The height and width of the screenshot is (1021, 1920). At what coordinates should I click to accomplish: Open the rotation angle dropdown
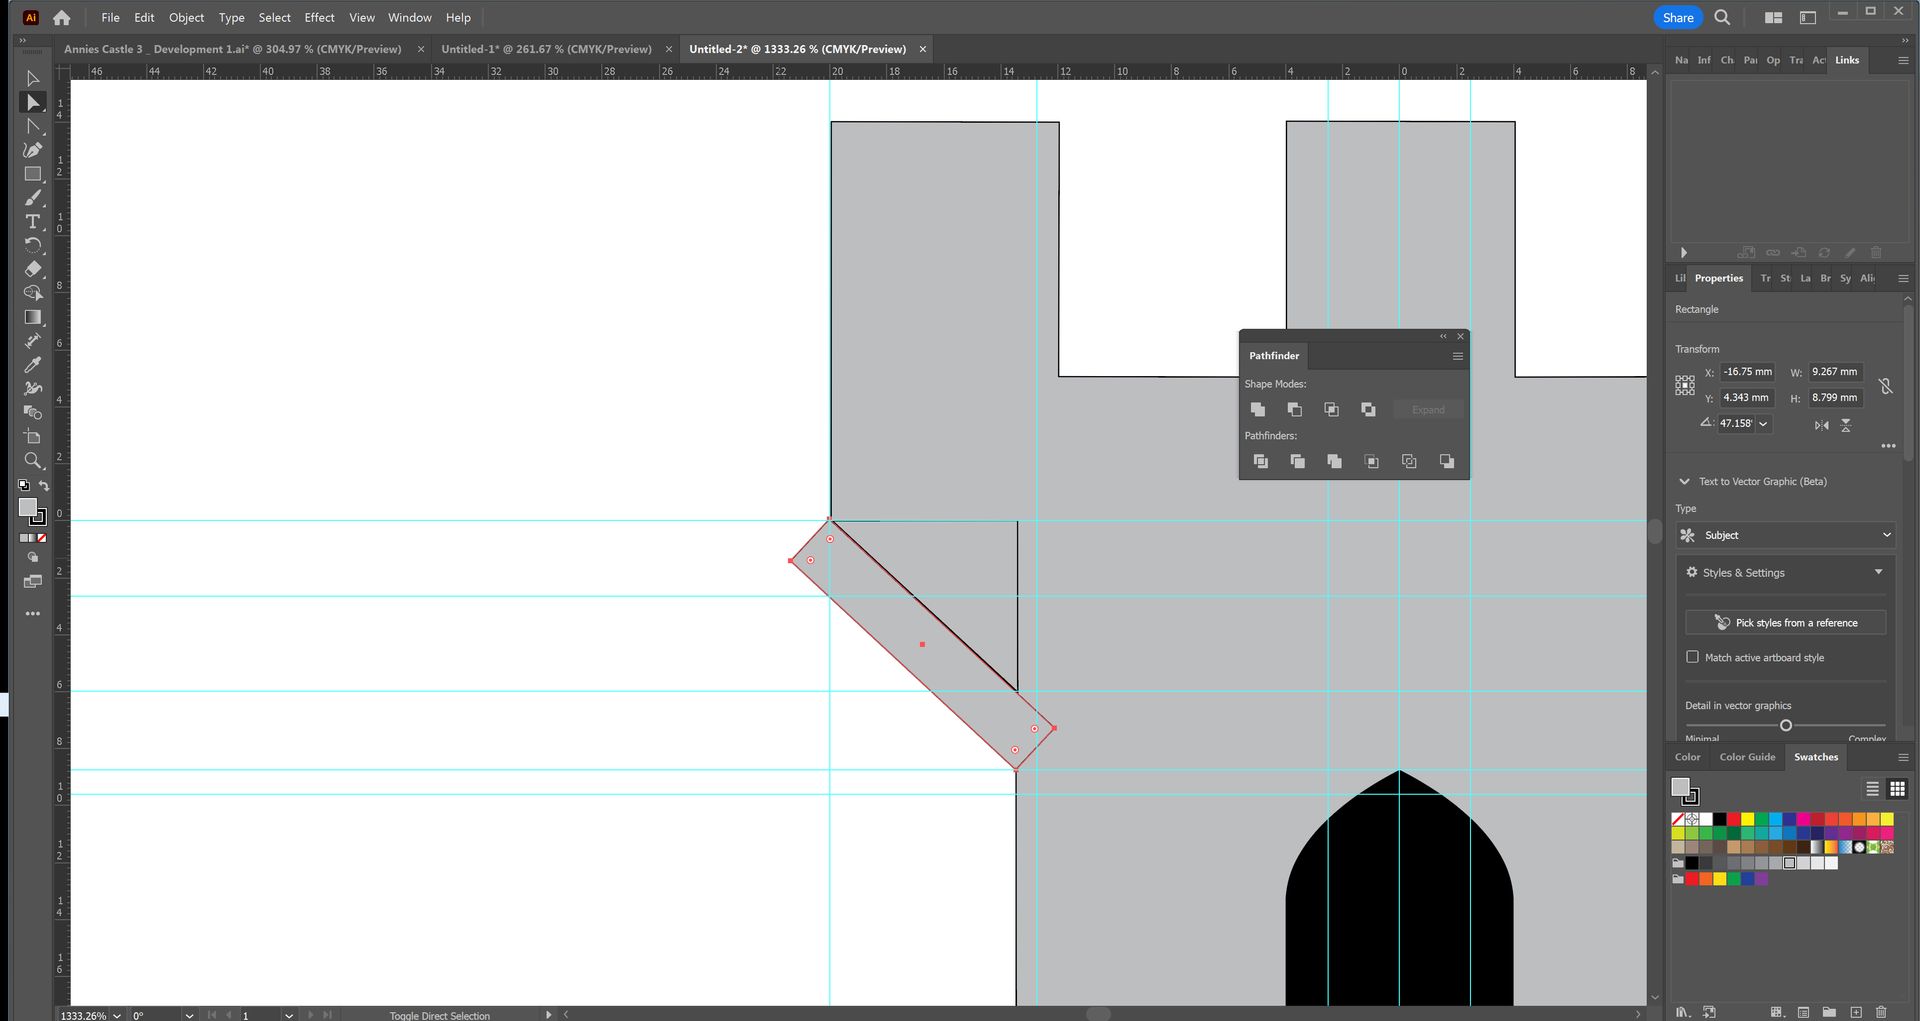tap(1763, 424)
